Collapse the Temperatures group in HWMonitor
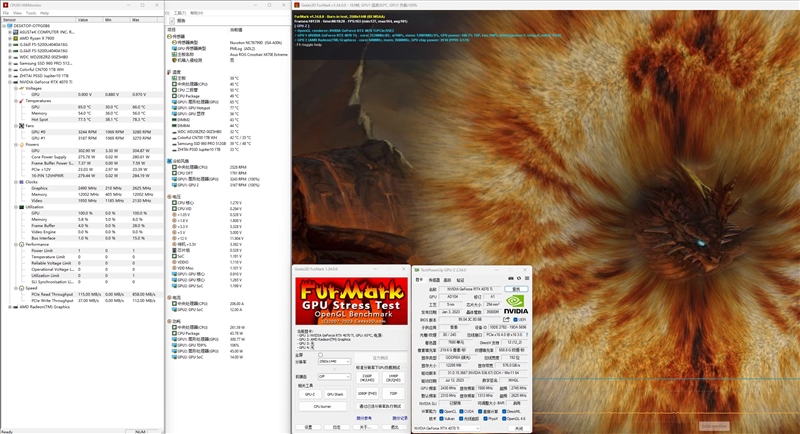Viewport: 800px width, 434px height. (15, 101)
